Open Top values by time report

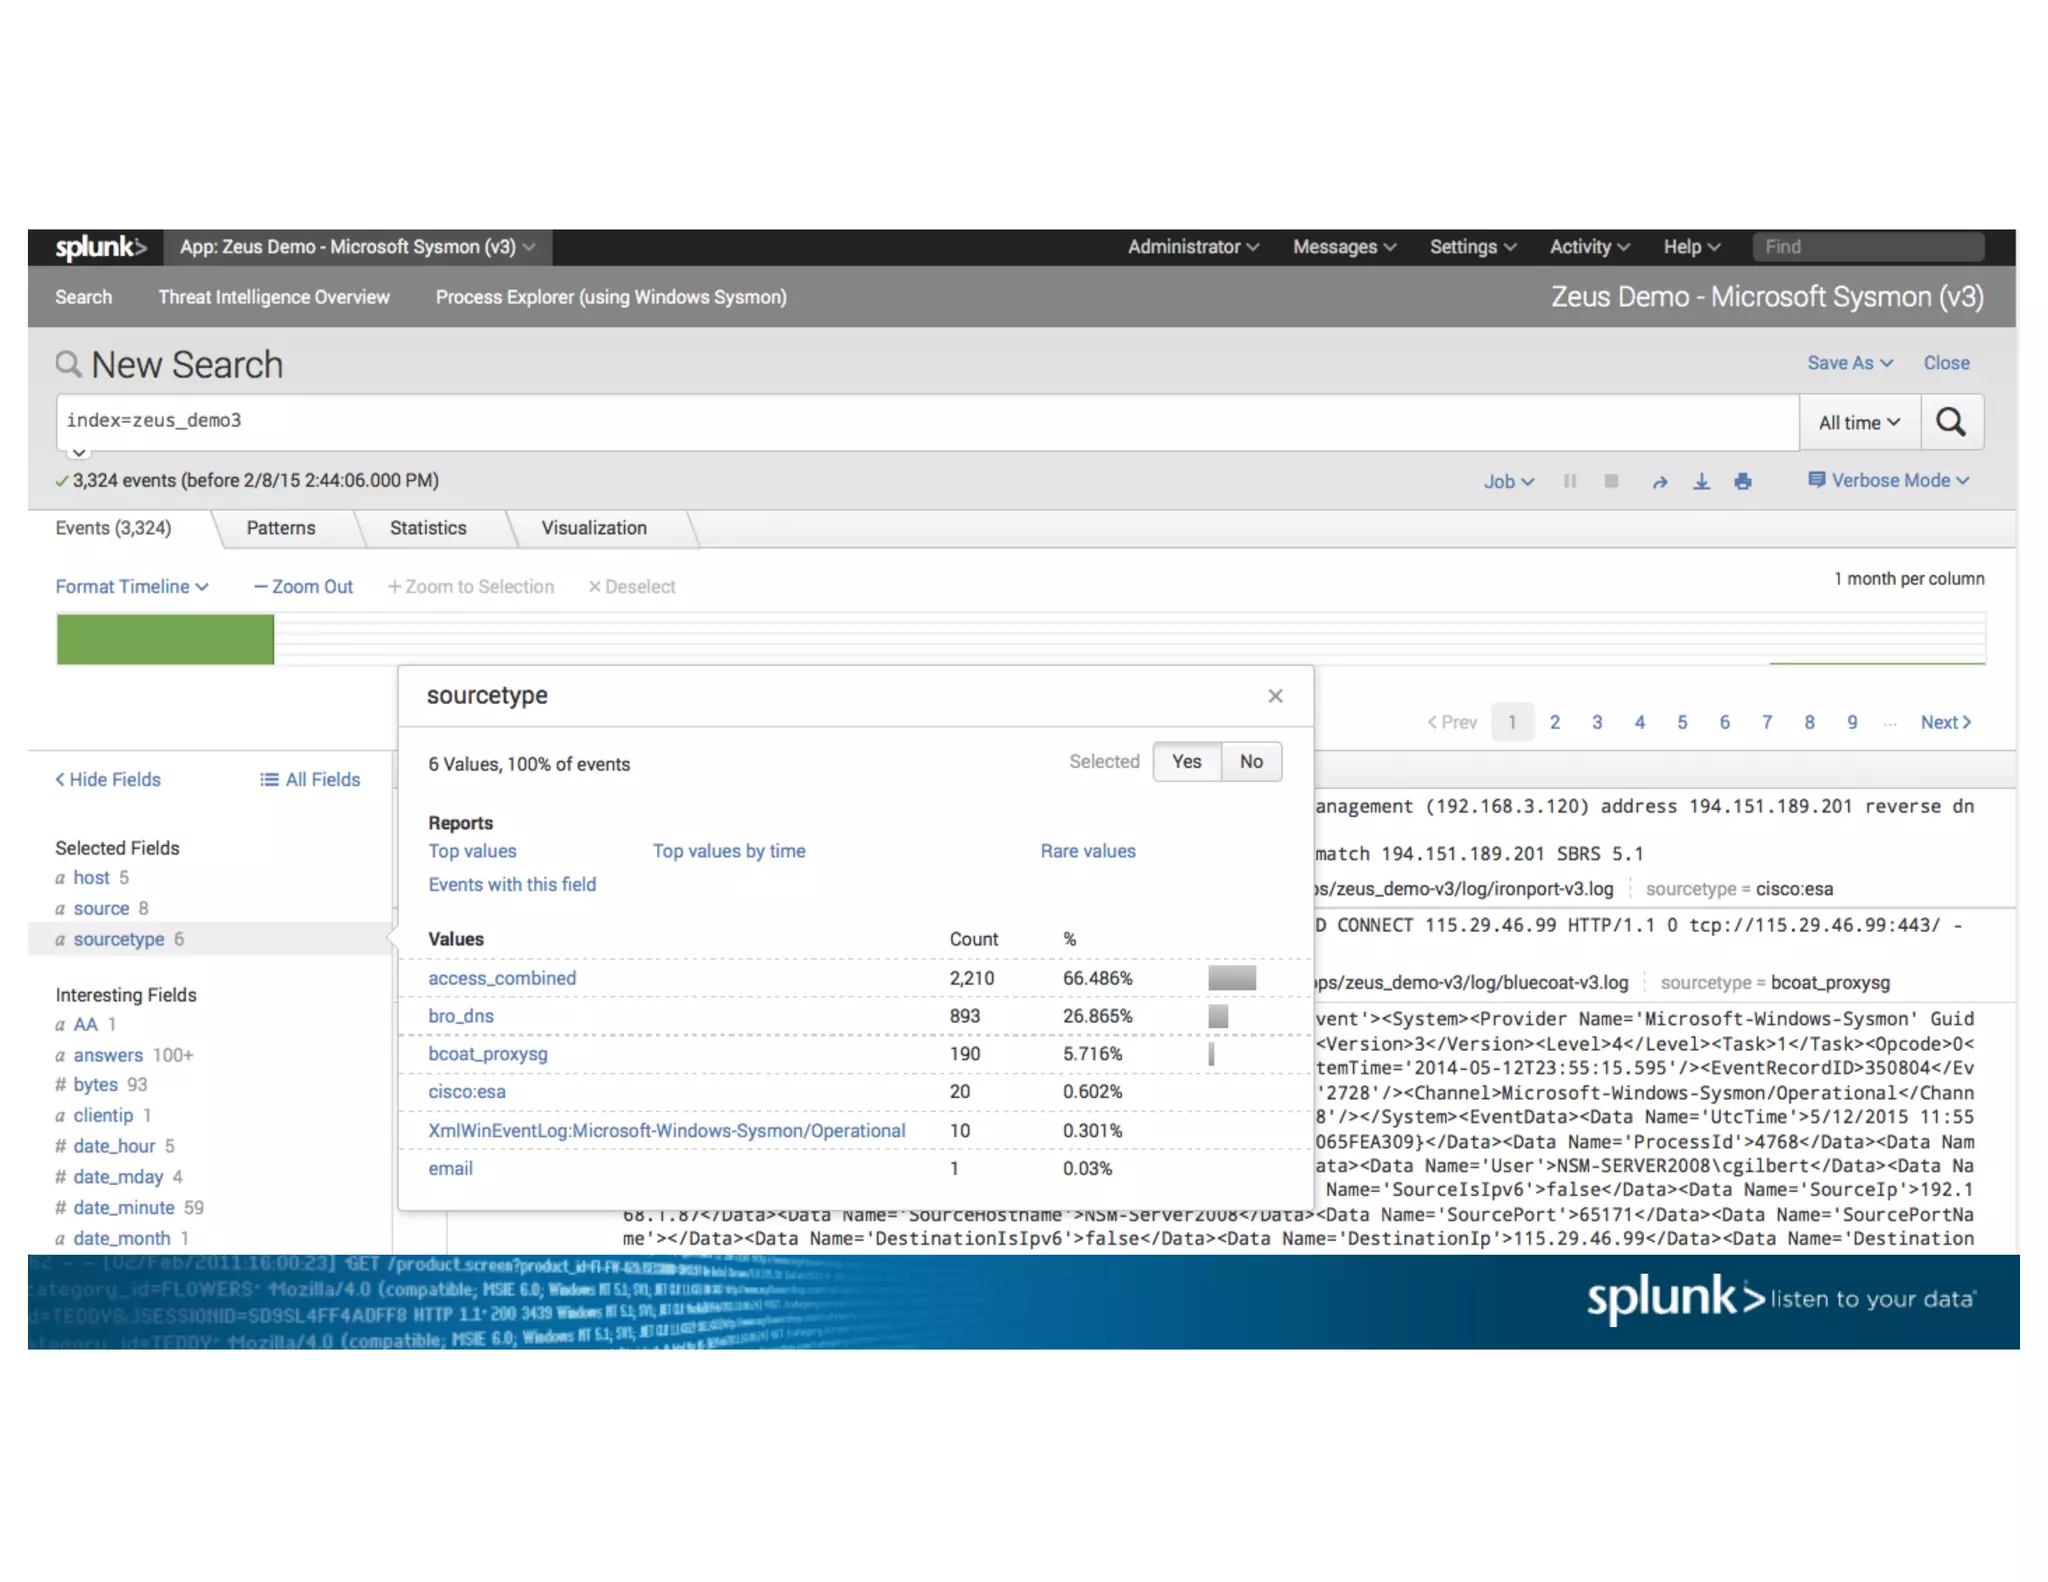click(x=729, y=851)
